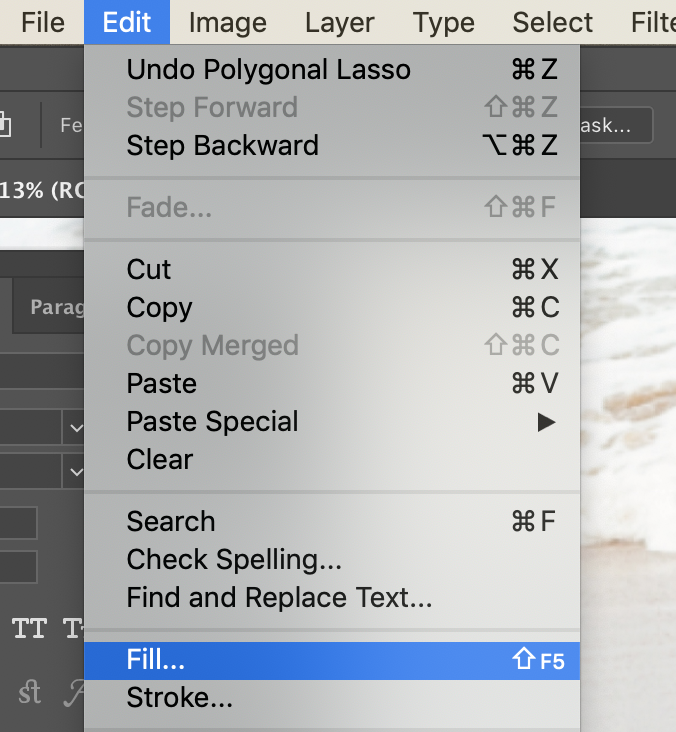Click the swash script icon next to ligatures
Screen dimensions: 676x732
click(74, 692)
